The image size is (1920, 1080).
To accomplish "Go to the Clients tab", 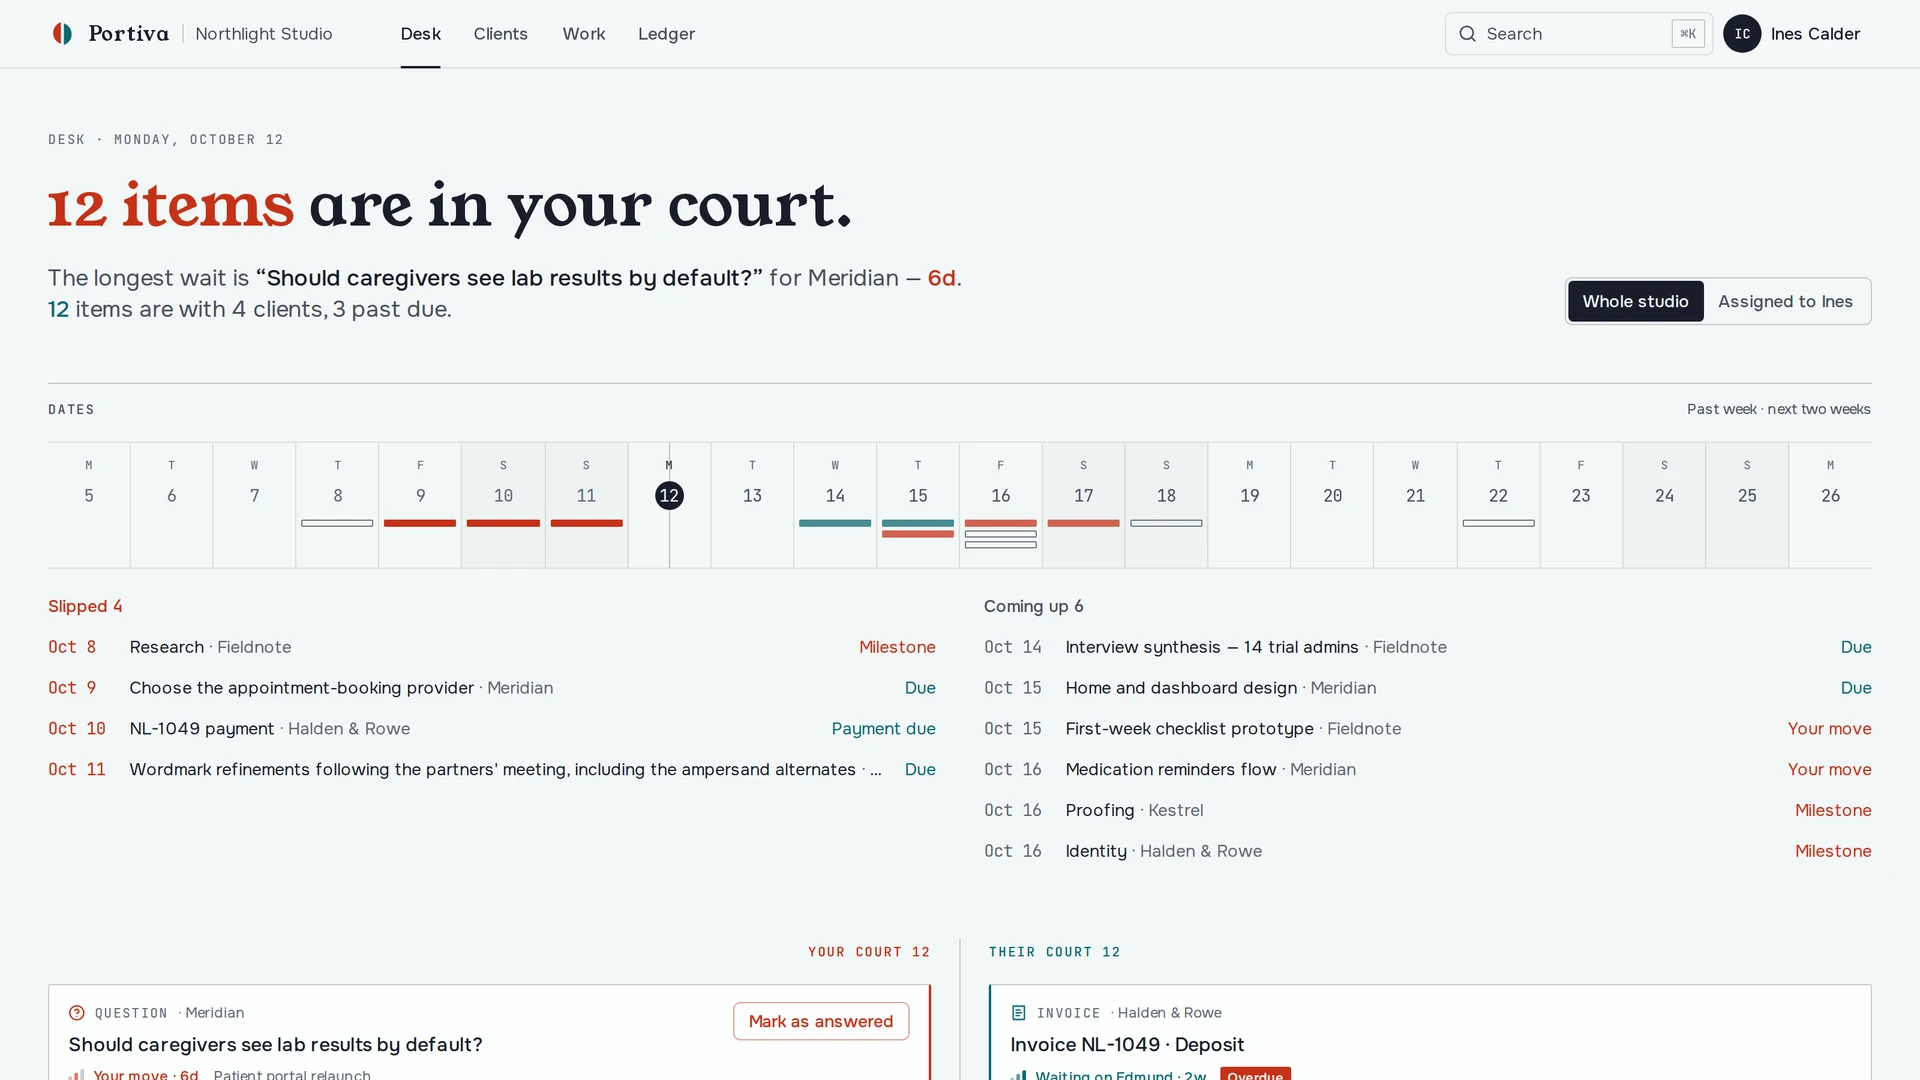I will coord(500,34).
